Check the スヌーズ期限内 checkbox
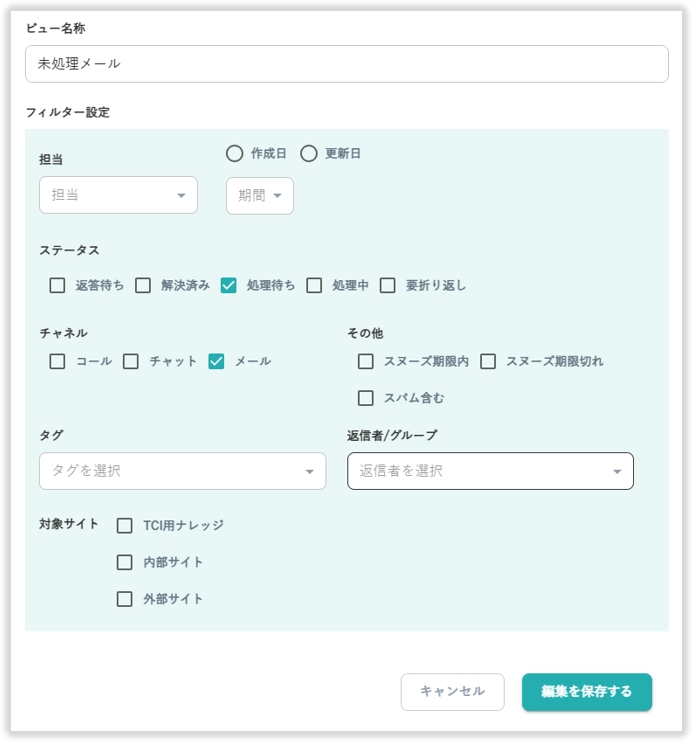This screenshot has height=742, width=693. (366, 361)
